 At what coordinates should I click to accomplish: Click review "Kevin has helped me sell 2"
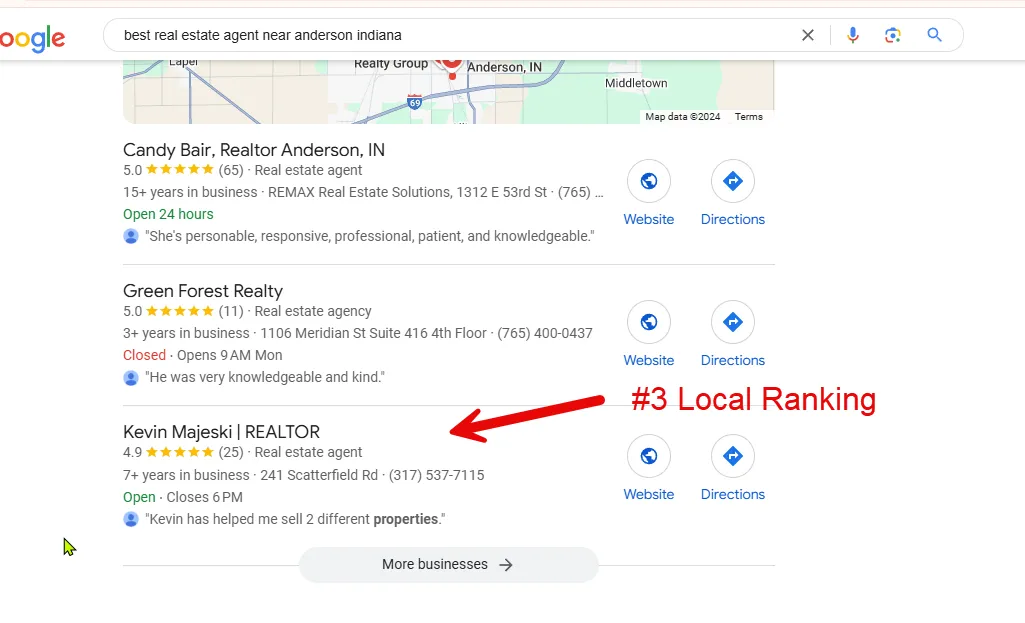[295, 519]
